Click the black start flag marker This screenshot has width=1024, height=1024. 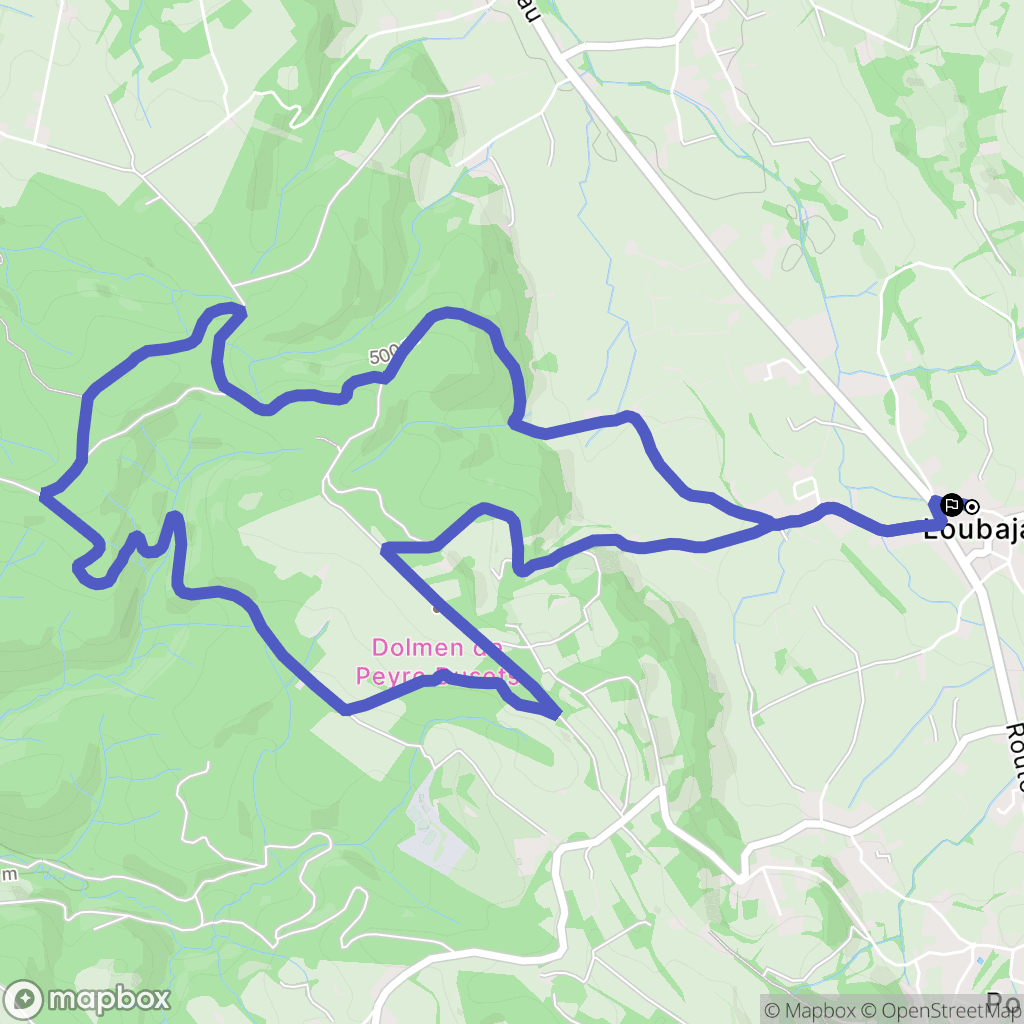952,505
